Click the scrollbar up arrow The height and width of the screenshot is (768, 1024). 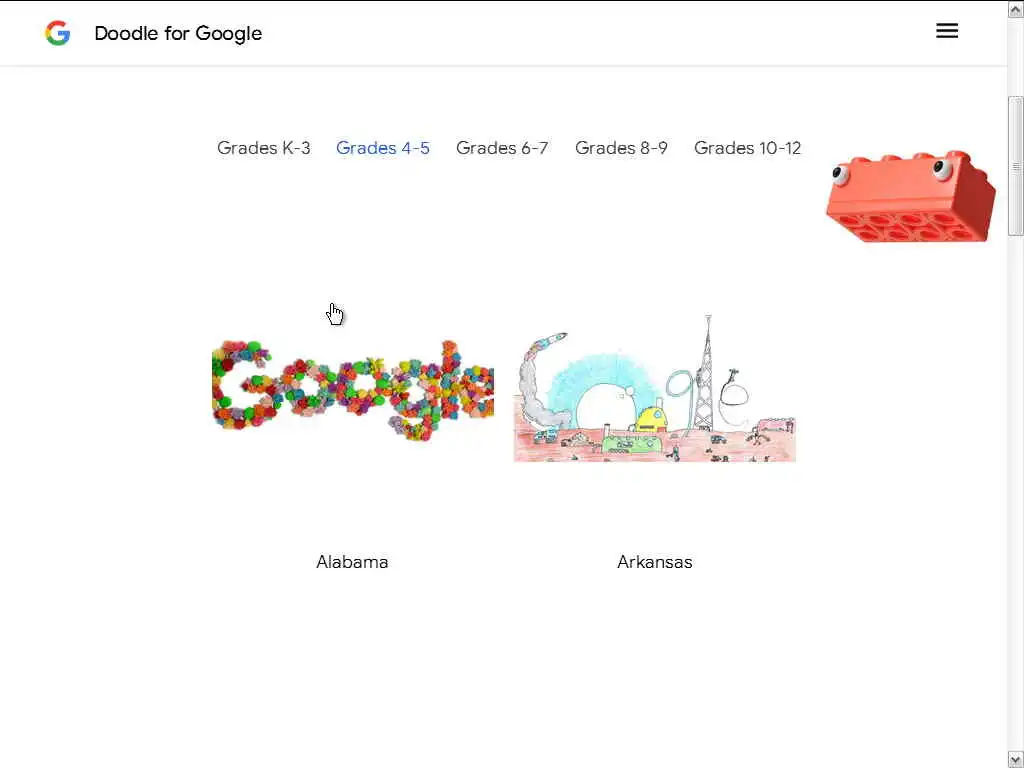point(1016,9)
